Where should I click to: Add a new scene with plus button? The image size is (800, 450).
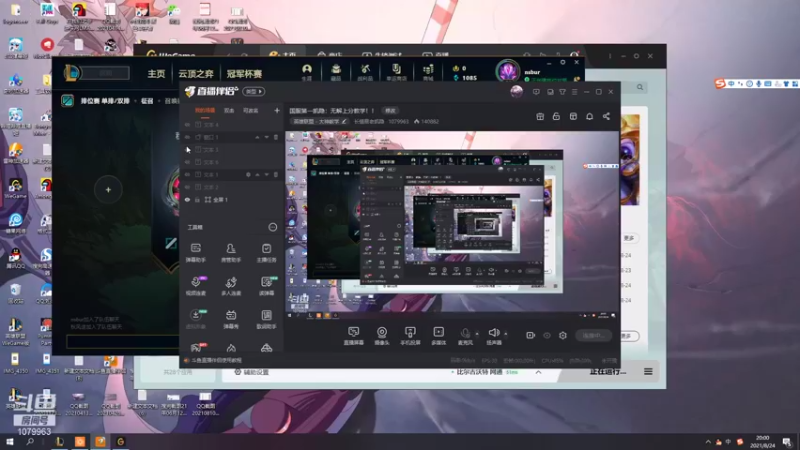tap(277, 110)
